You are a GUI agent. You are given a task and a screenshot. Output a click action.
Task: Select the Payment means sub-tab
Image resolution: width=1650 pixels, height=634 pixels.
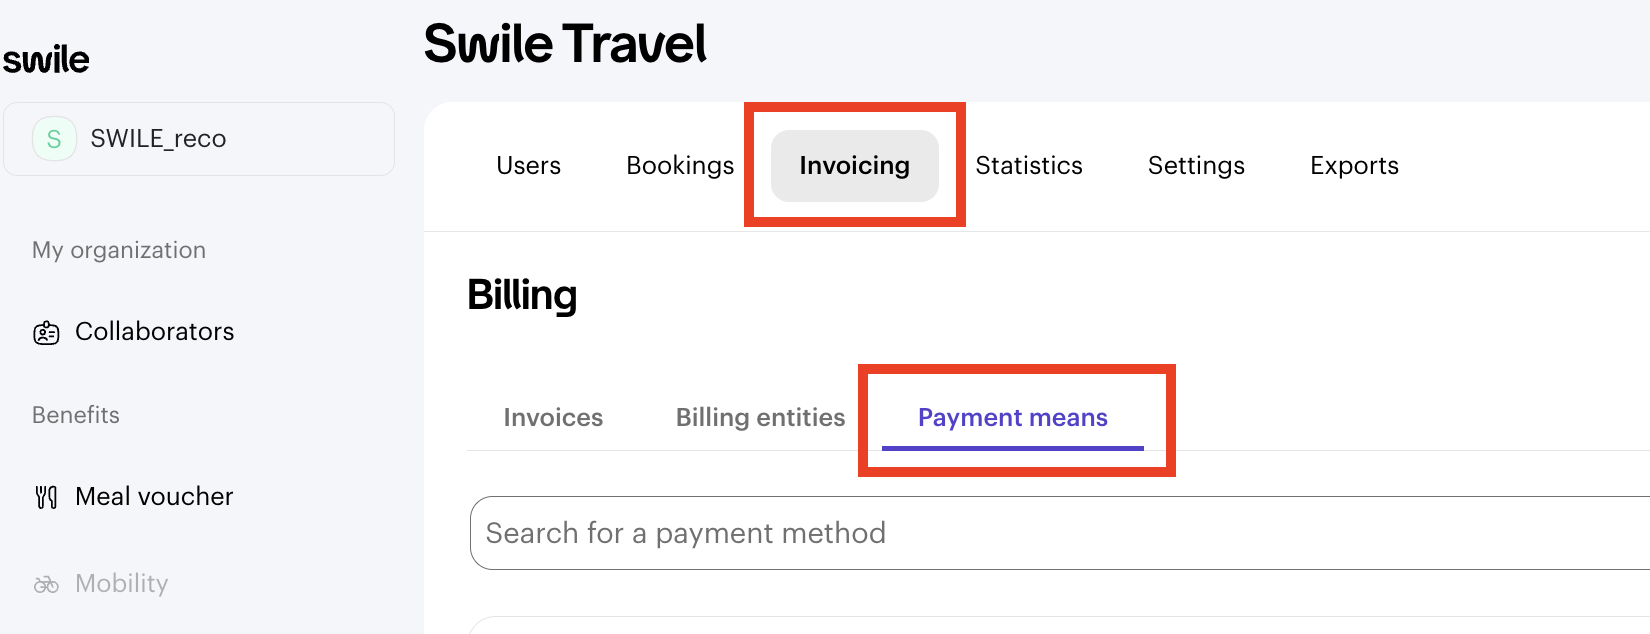tap(1012, 418)
